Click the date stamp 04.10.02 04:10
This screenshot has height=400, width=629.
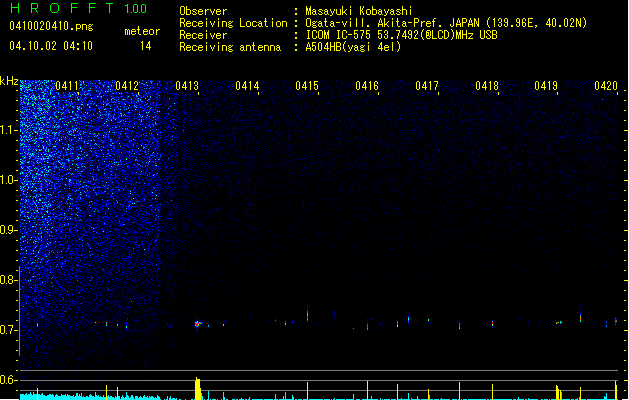pos(51,46)
